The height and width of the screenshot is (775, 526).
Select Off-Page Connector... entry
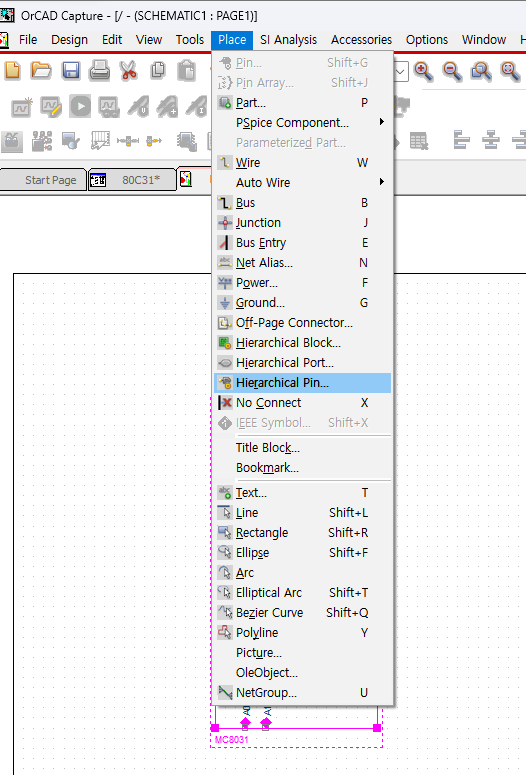pyautogui.click(x=303, y=323)
